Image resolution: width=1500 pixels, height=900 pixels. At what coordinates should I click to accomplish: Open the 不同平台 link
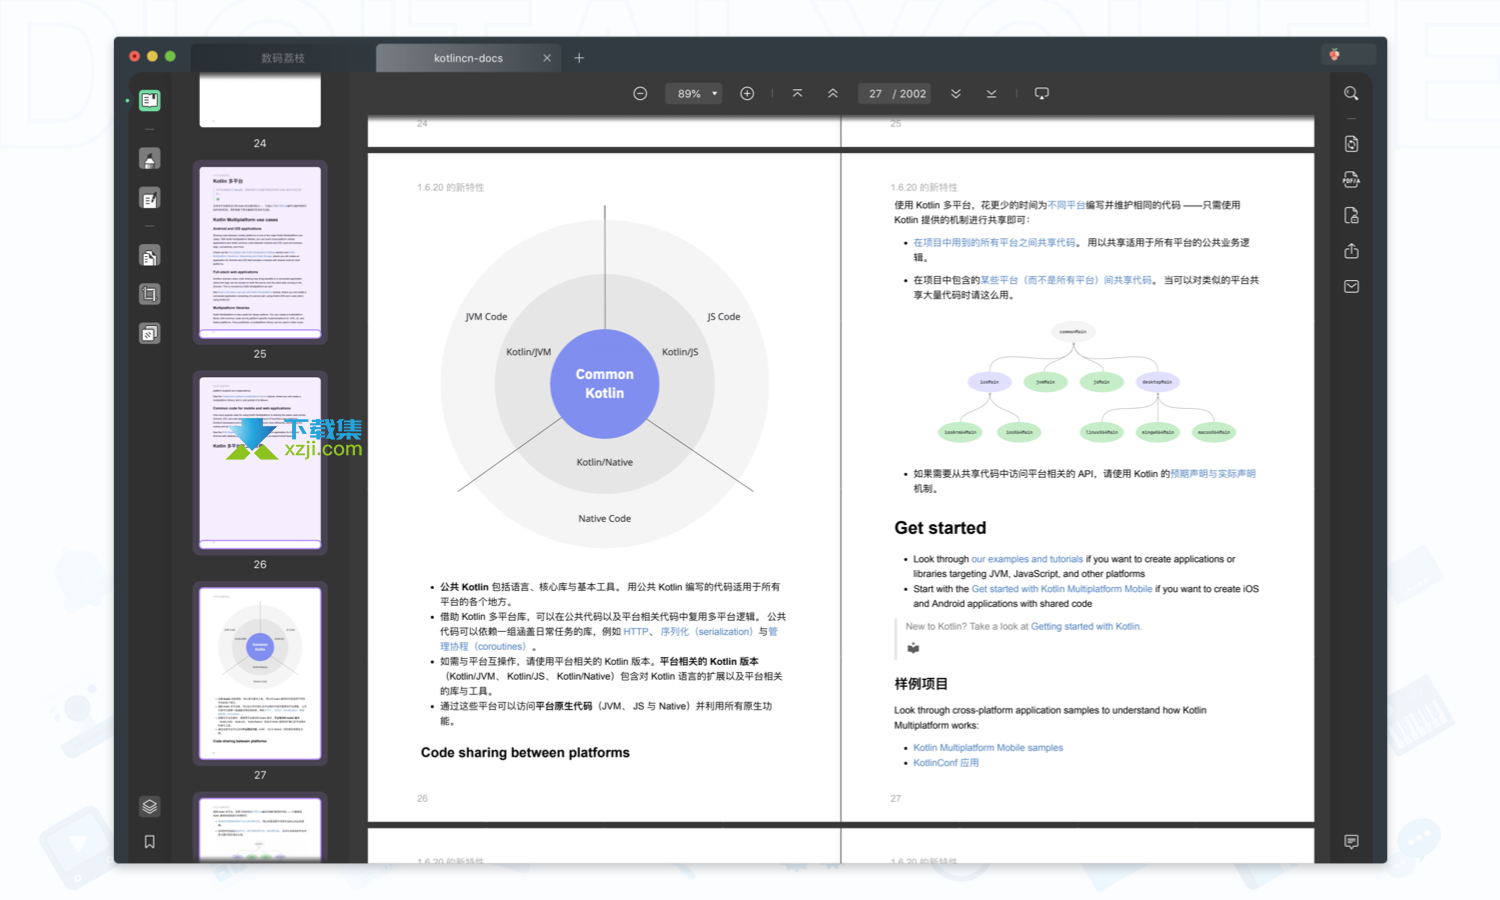tap(1066, 205)
